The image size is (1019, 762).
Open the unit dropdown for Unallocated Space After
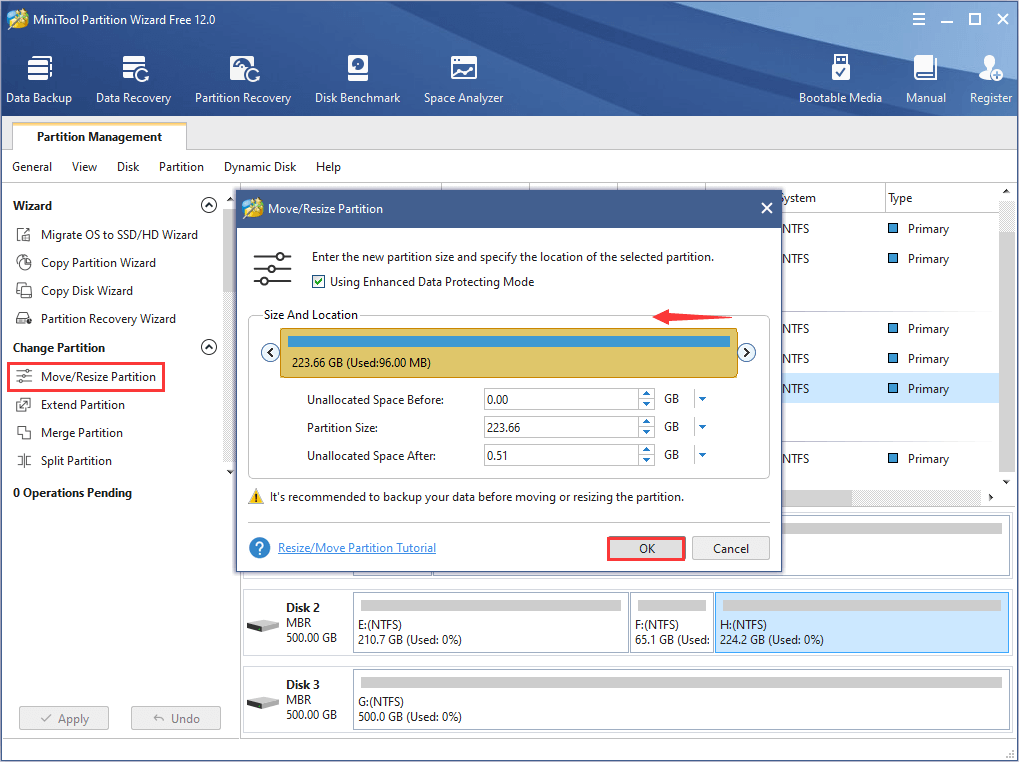pyautogui.click(x=703, y=455)
